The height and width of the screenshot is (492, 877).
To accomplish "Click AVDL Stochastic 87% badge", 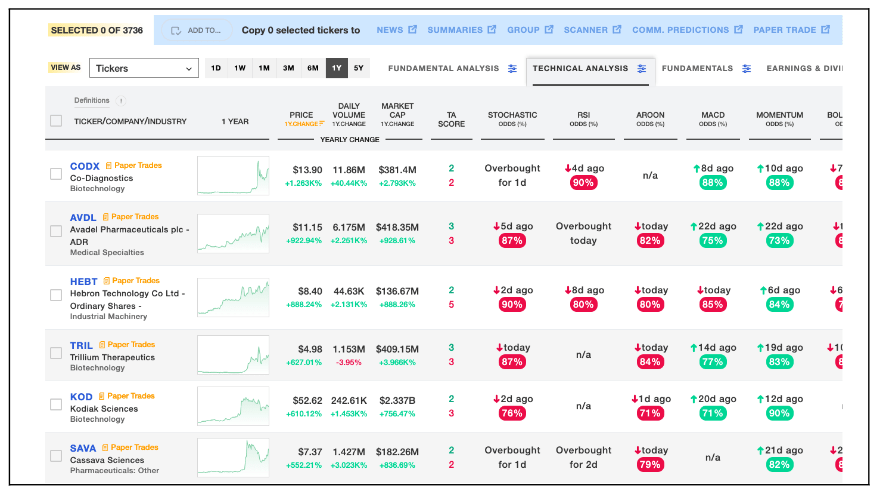I will pos(512,241).
